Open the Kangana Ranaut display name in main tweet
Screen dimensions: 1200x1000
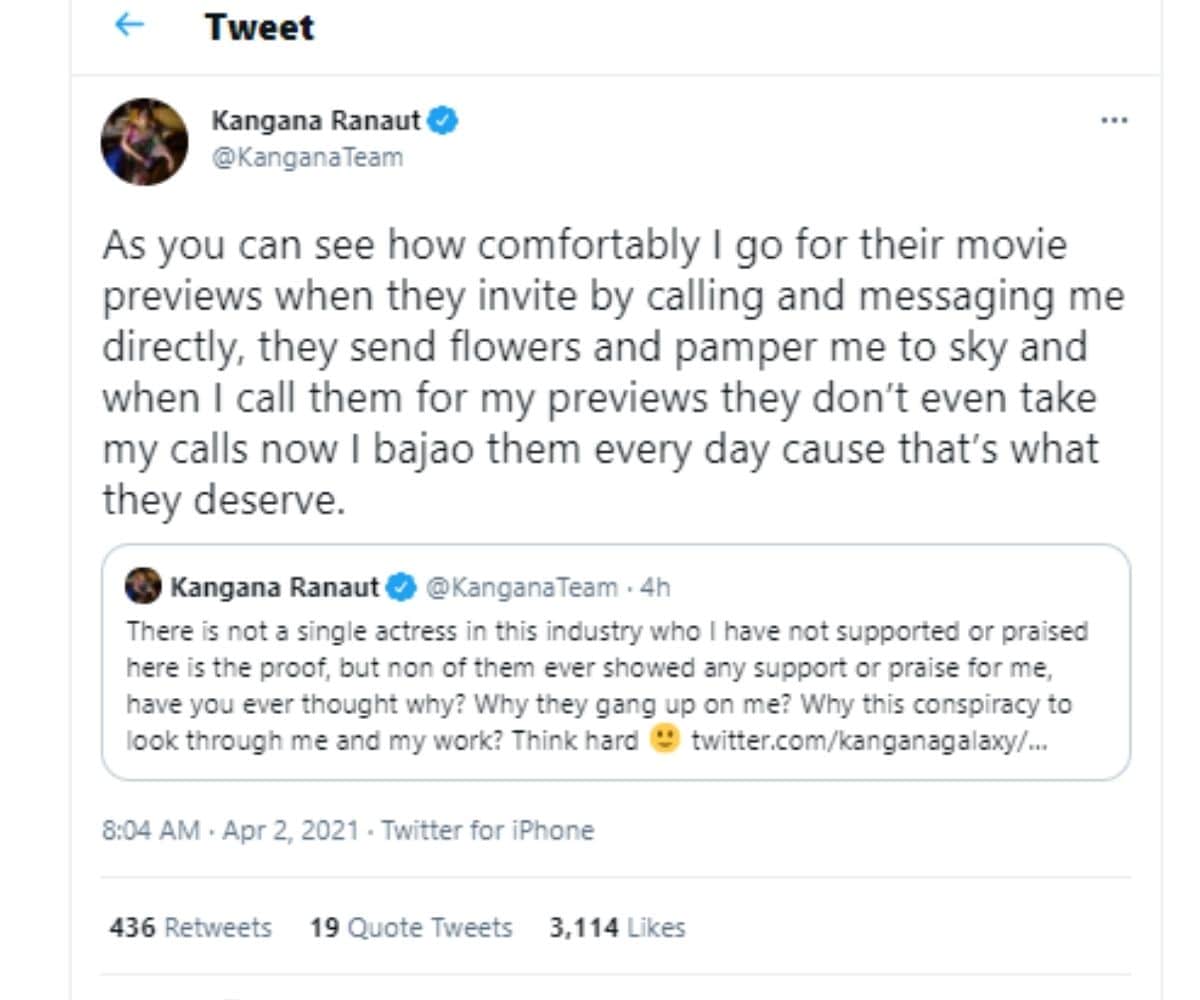[x=316, y=122]
